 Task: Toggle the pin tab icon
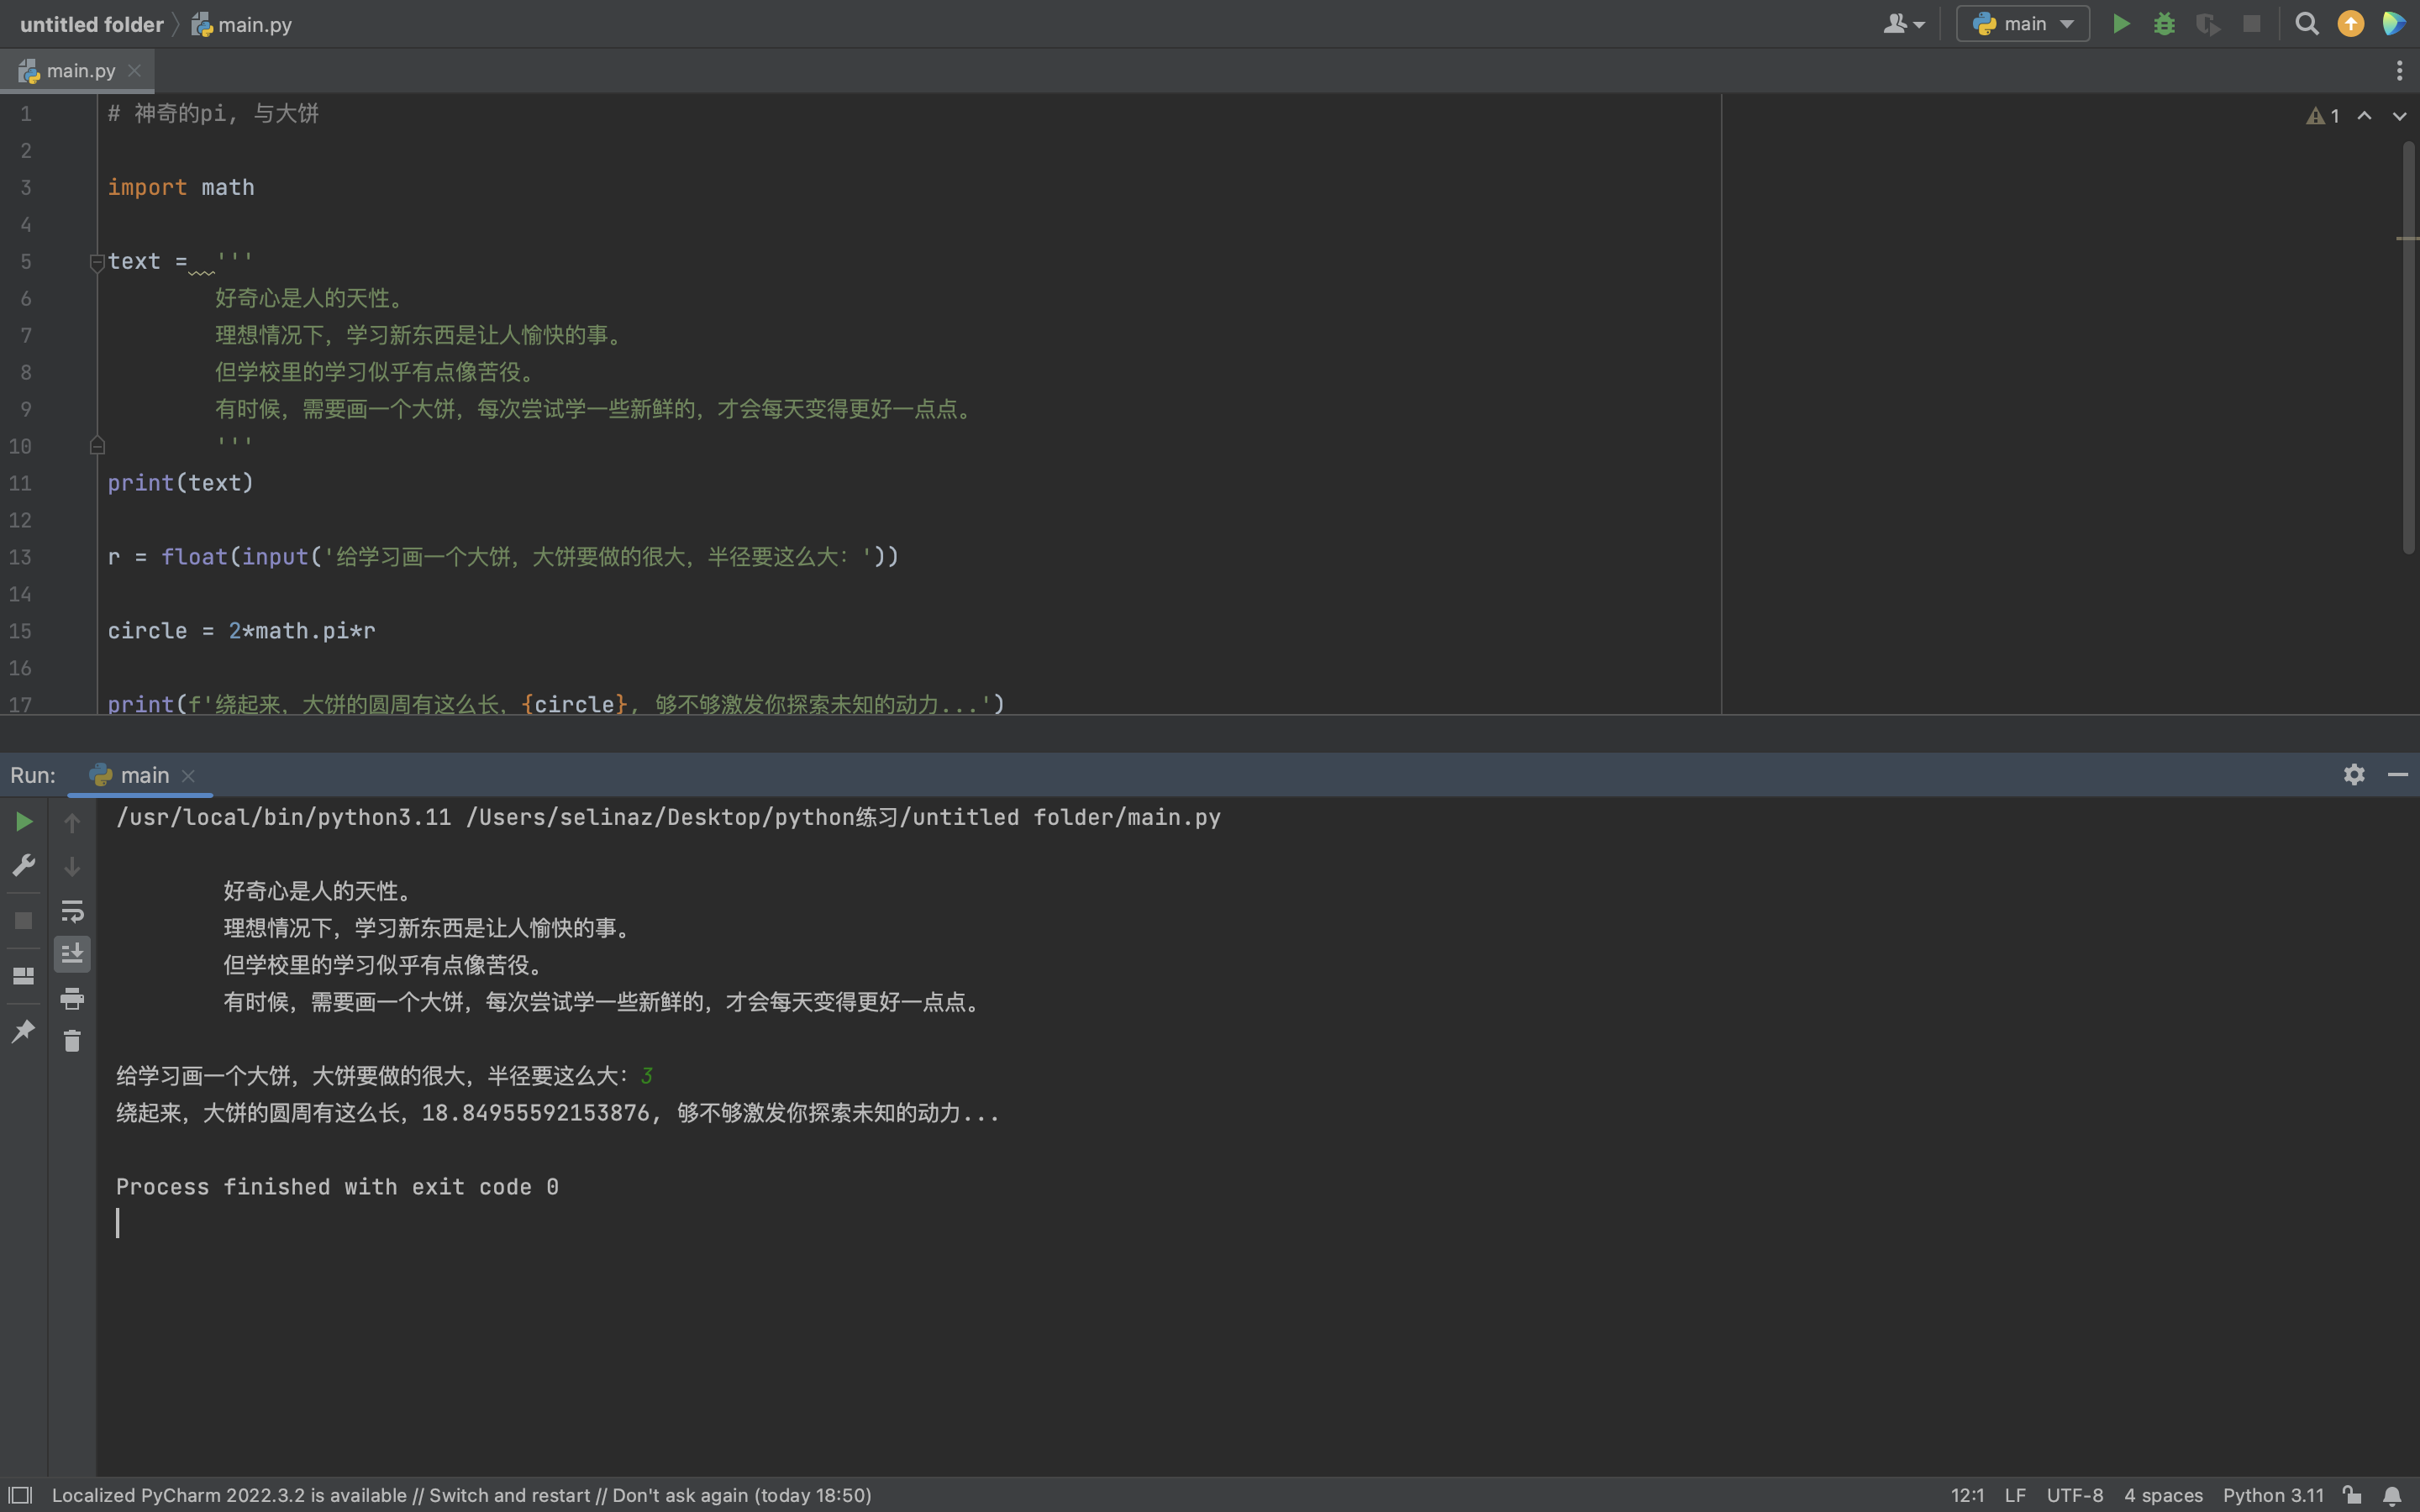[24, 1031]
